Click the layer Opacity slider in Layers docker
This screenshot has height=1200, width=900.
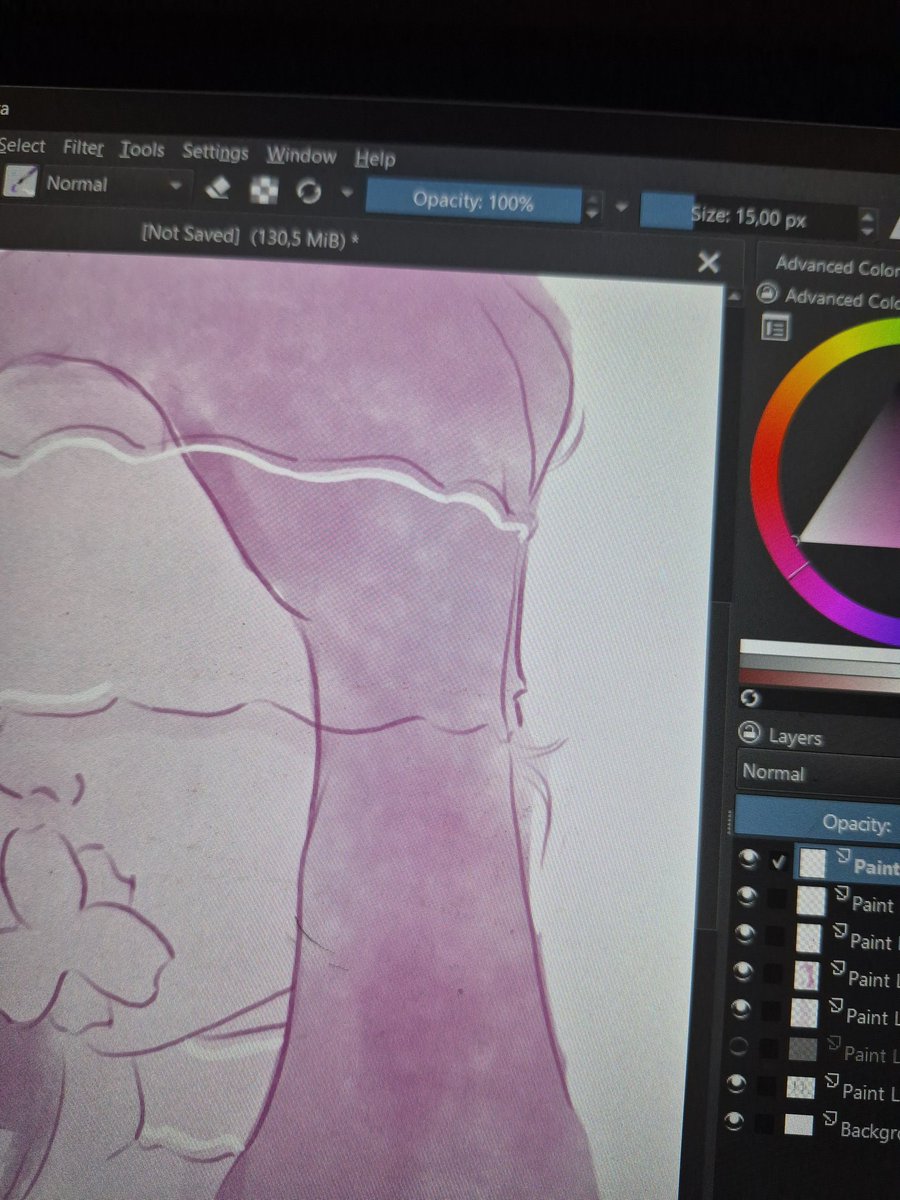click(818, 822)
